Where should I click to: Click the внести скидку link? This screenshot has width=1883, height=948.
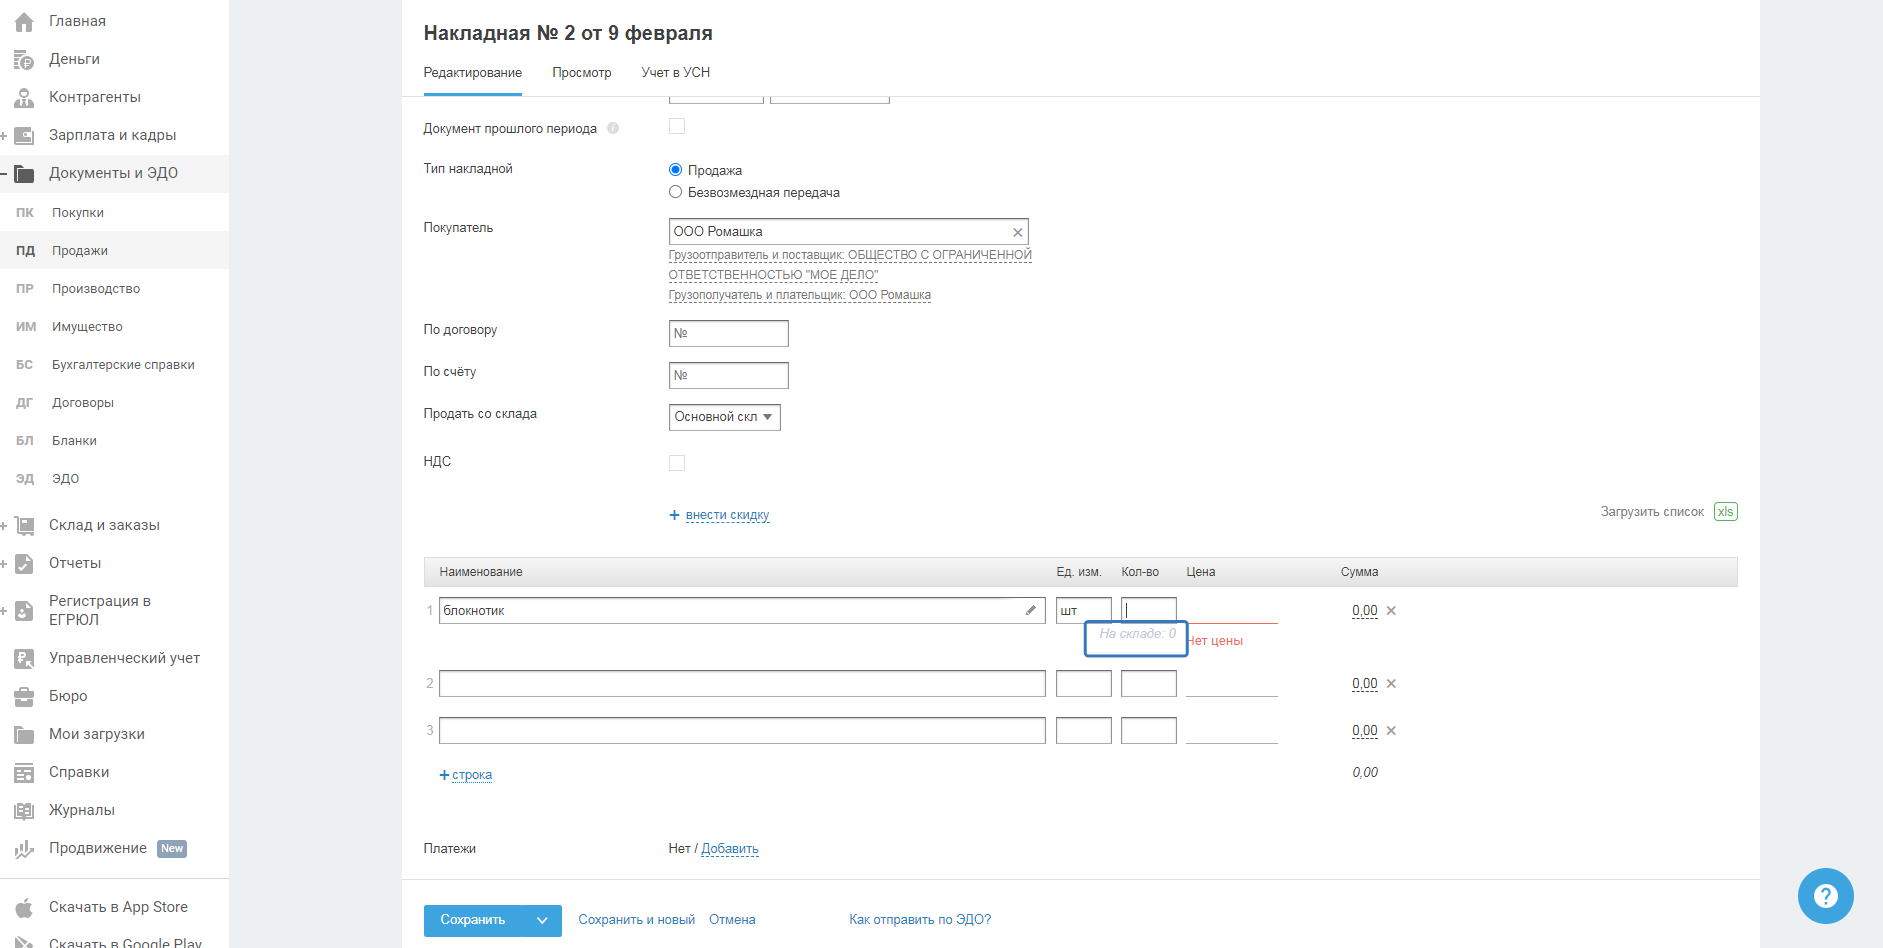728,516
